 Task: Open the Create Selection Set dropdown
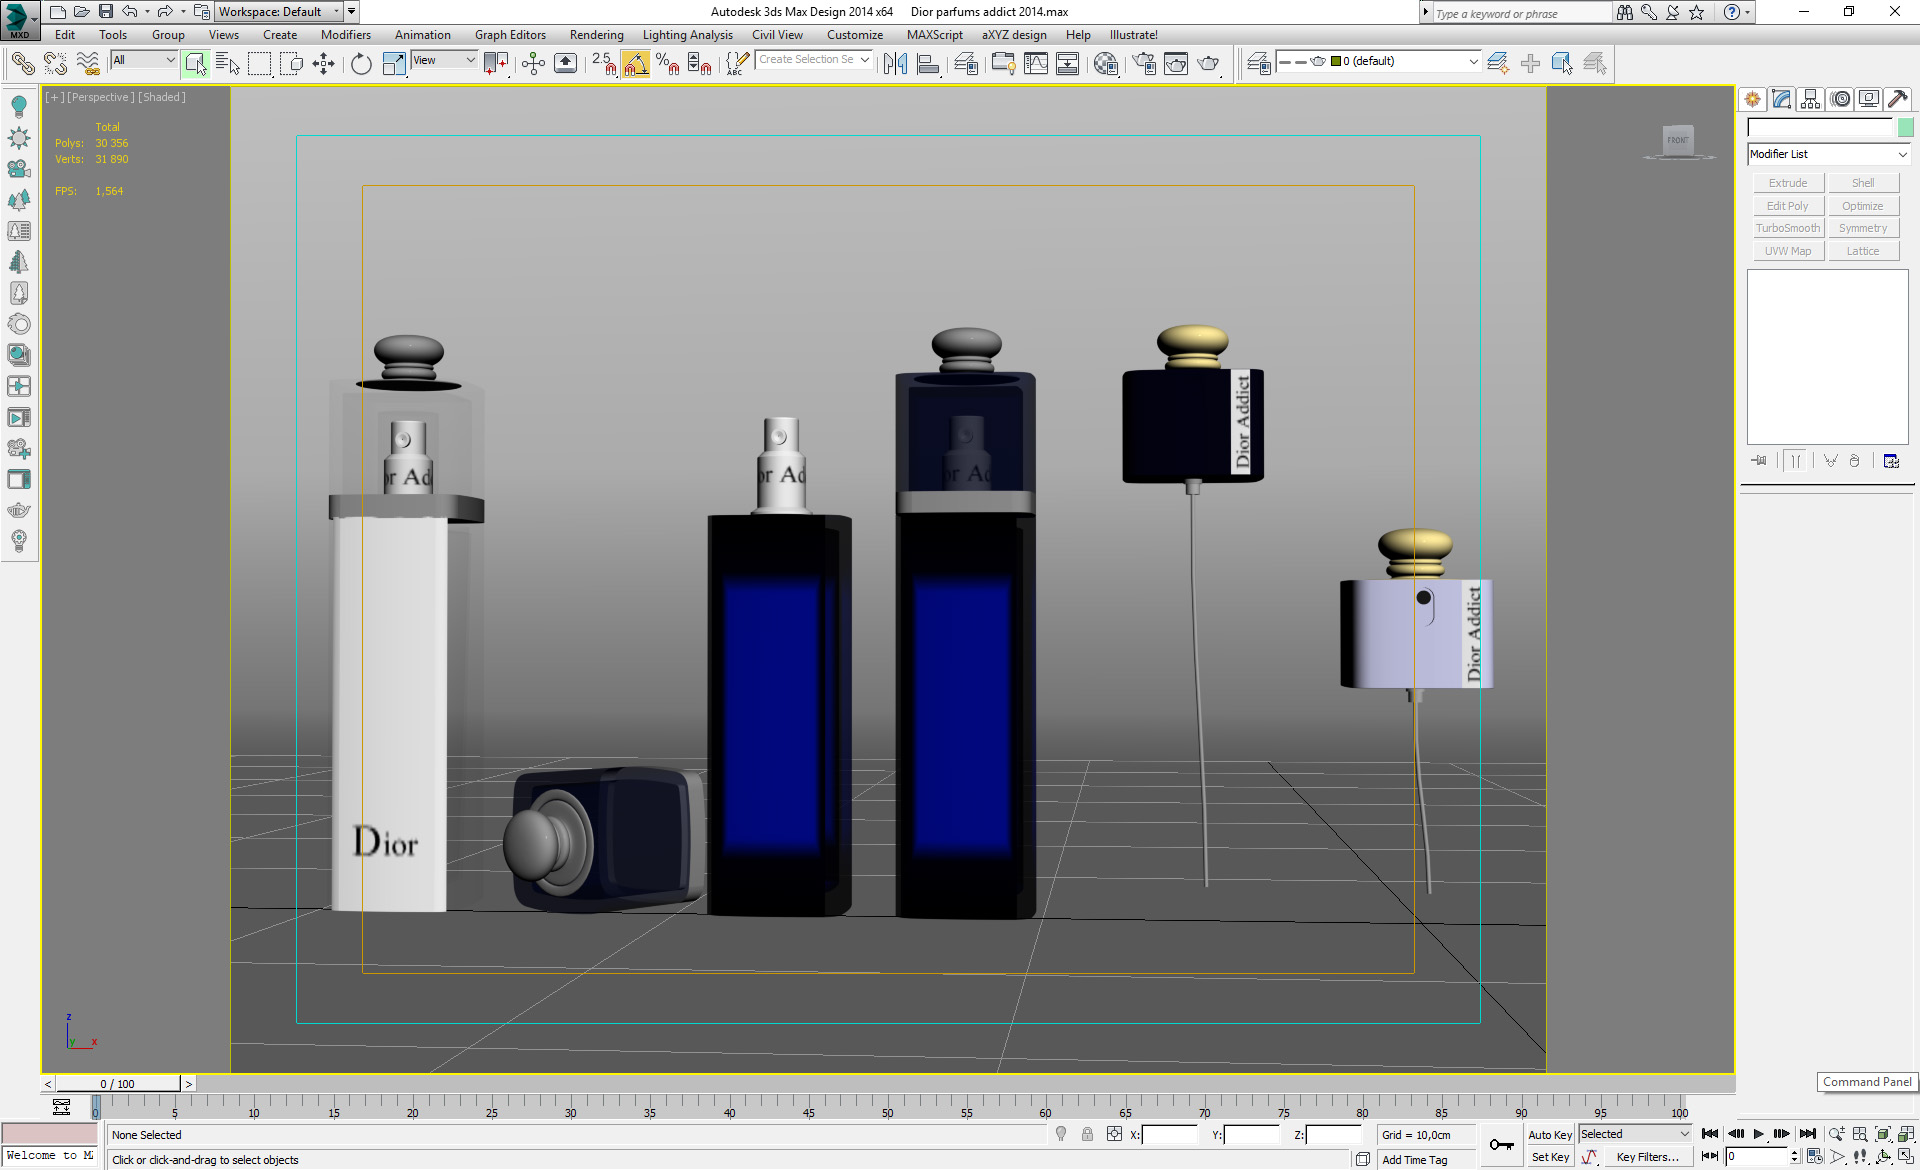(814, 60)
